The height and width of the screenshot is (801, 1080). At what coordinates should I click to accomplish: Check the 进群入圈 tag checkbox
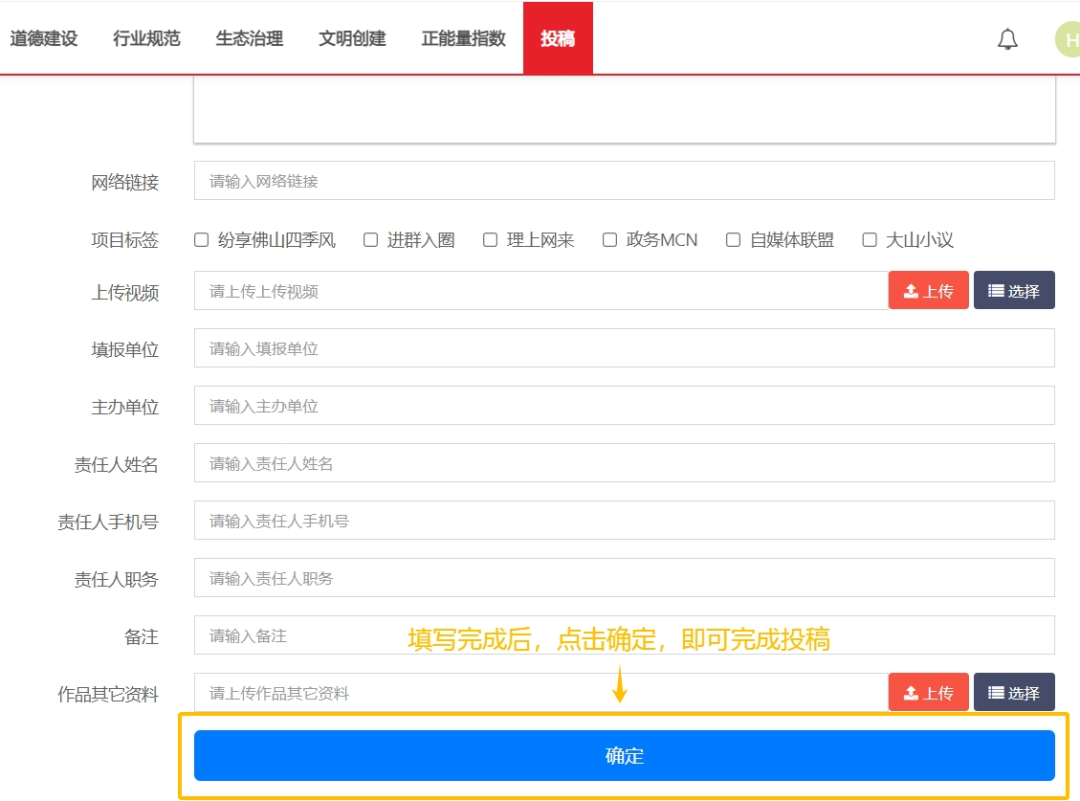pos(371,240)
